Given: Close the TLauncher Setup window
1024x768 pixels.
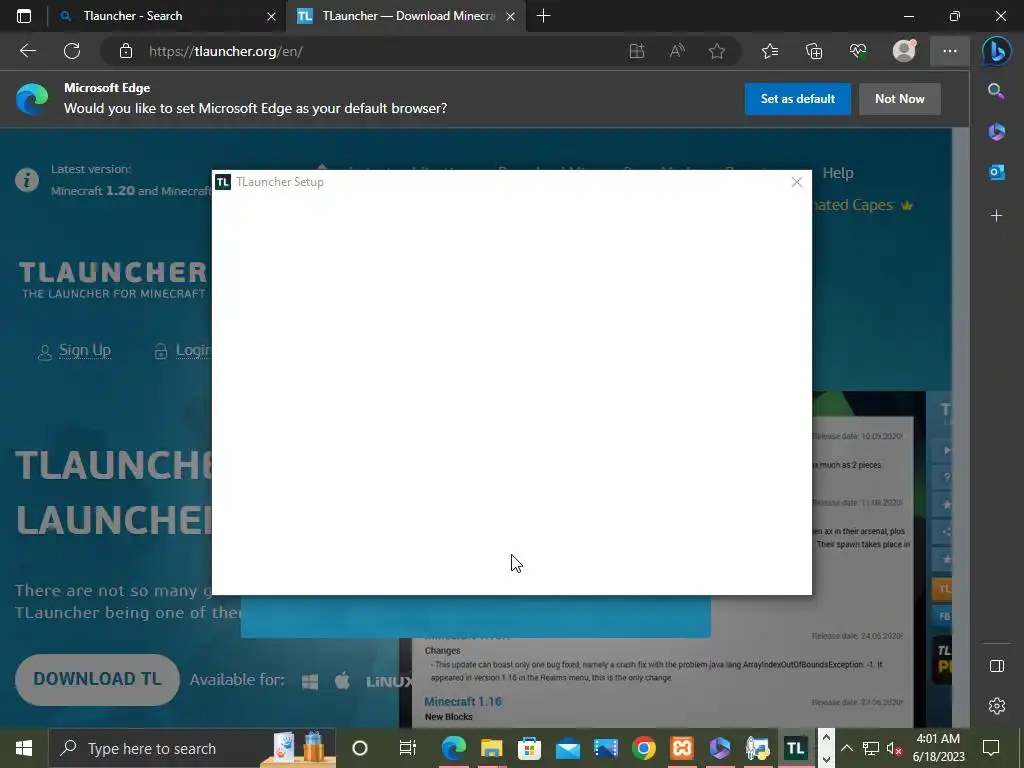Looking at the screenshot, I should (796, 182).
